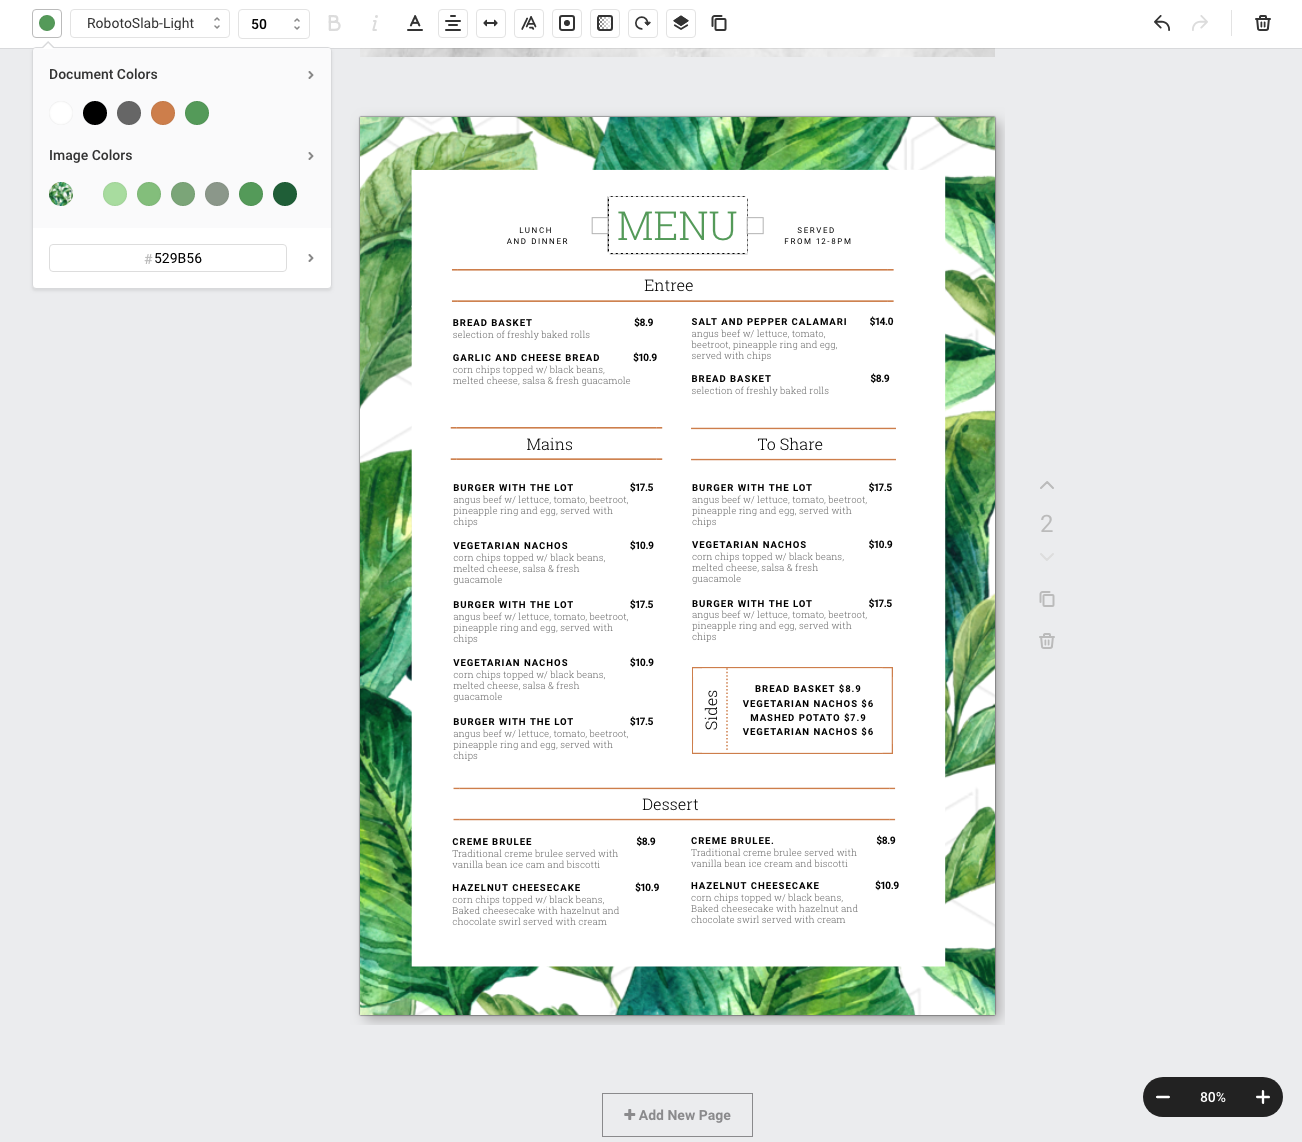1302x1142 pixels.
Task: Toggle bold formatting
Action: (334, 23)
